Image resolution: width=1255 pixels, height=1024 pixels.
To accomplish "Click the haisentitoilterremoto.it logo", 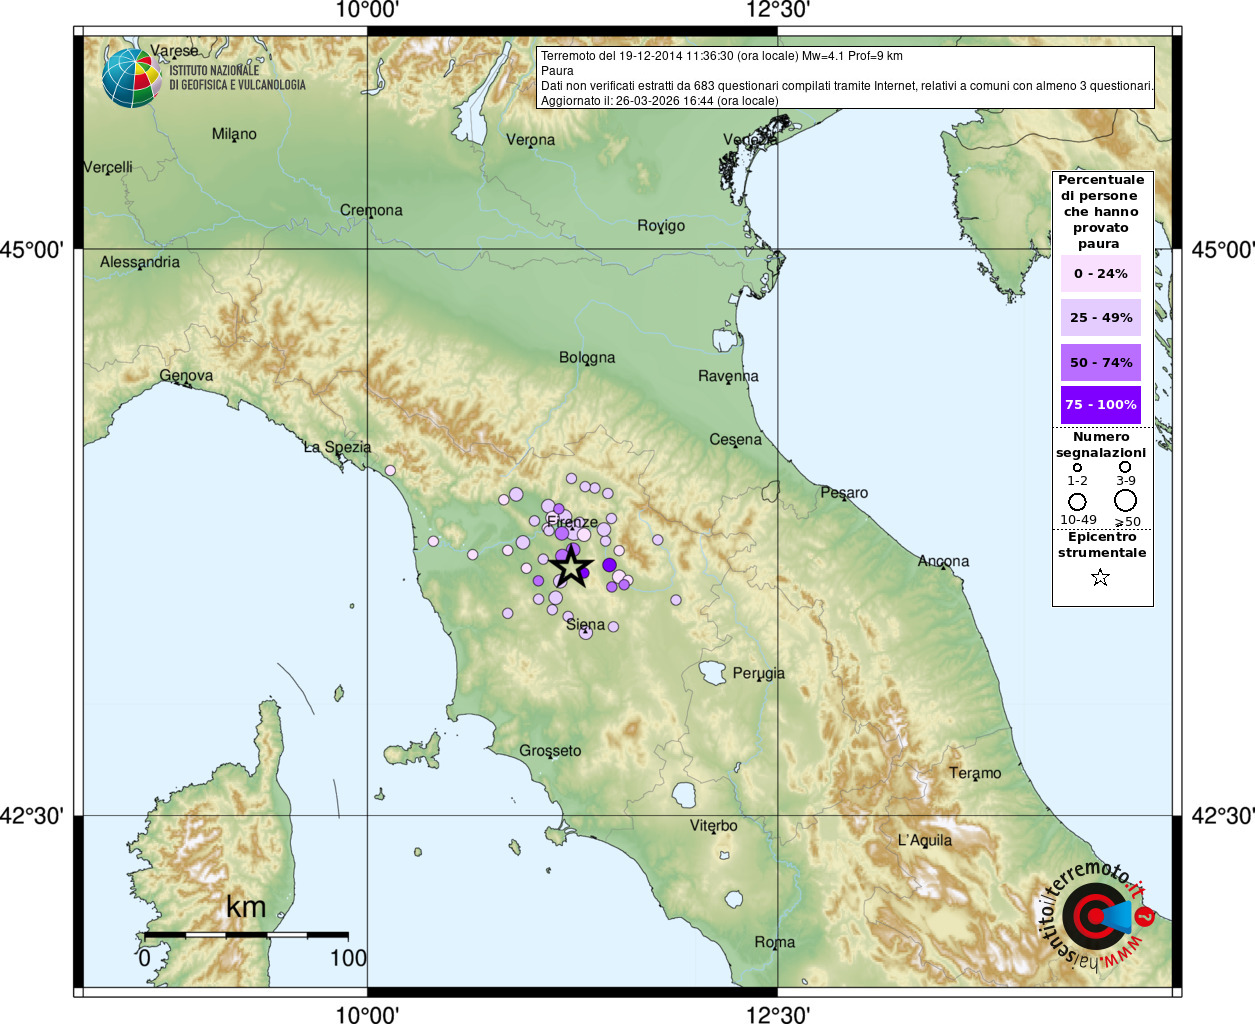I will click(x=1098, y=916).
